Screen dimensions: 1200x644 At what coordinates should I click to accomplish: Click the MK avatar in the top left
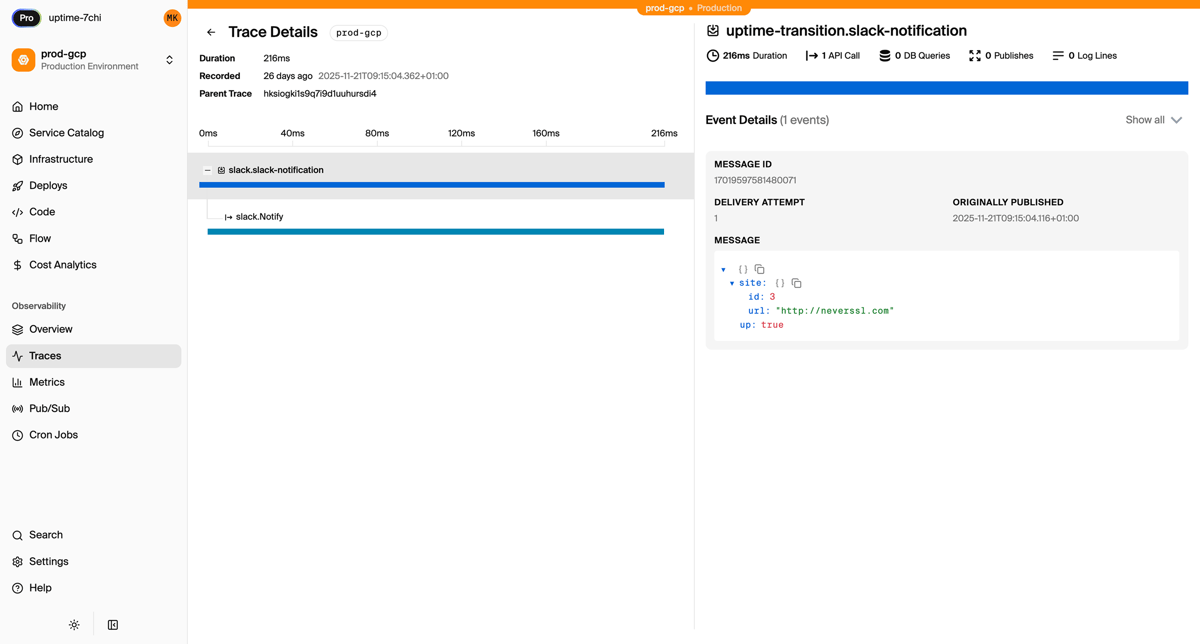click(x=172, y=17)
